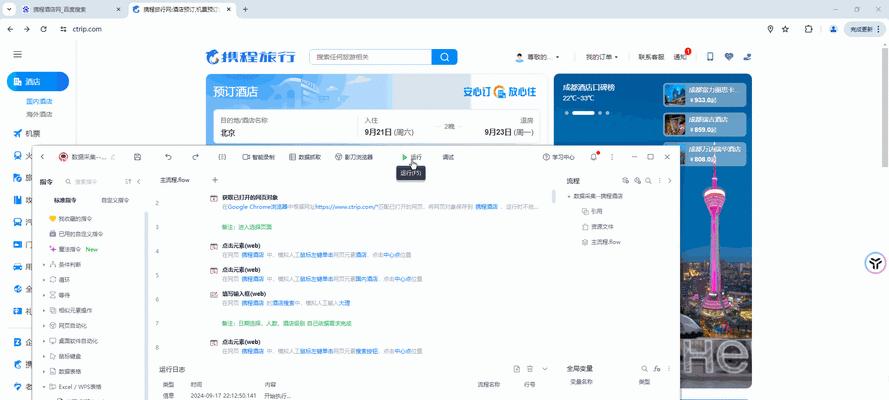This screenshot has width=889, height=400.
Task: Reload the ctrip.com page in Chrome
Action: (44, 29)
